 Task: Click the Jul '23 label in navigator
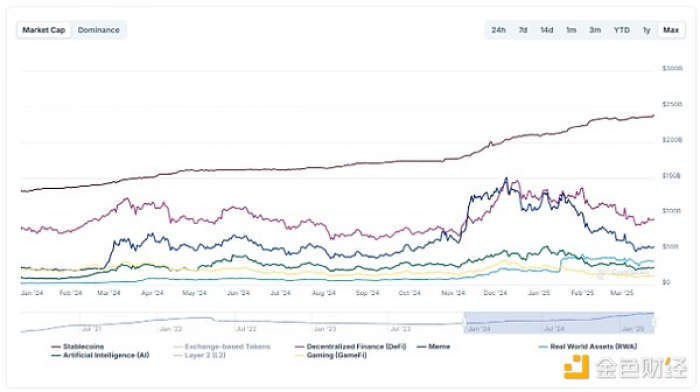click(400, 329)
